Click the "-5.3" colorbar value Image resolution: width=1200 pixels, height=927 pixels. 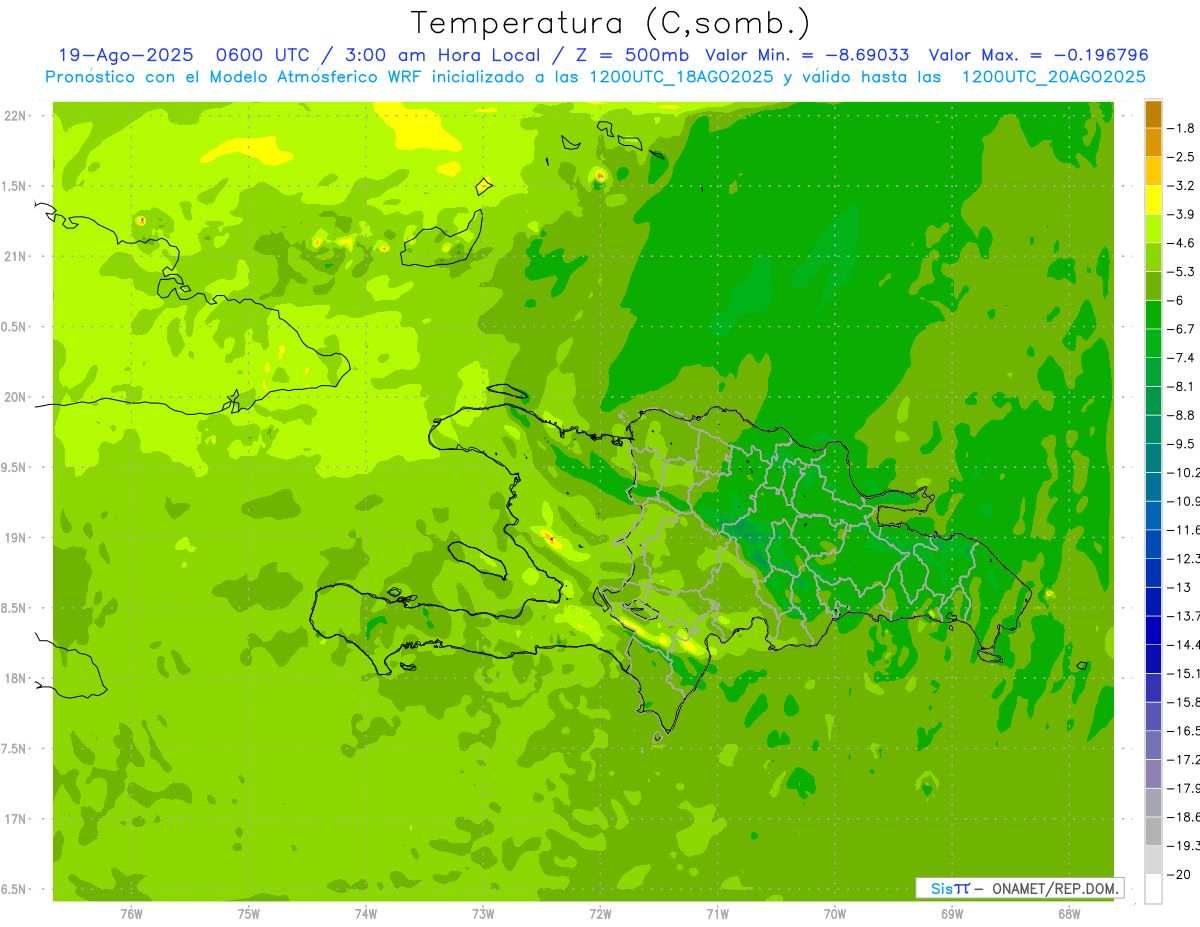coord(1181,272)
